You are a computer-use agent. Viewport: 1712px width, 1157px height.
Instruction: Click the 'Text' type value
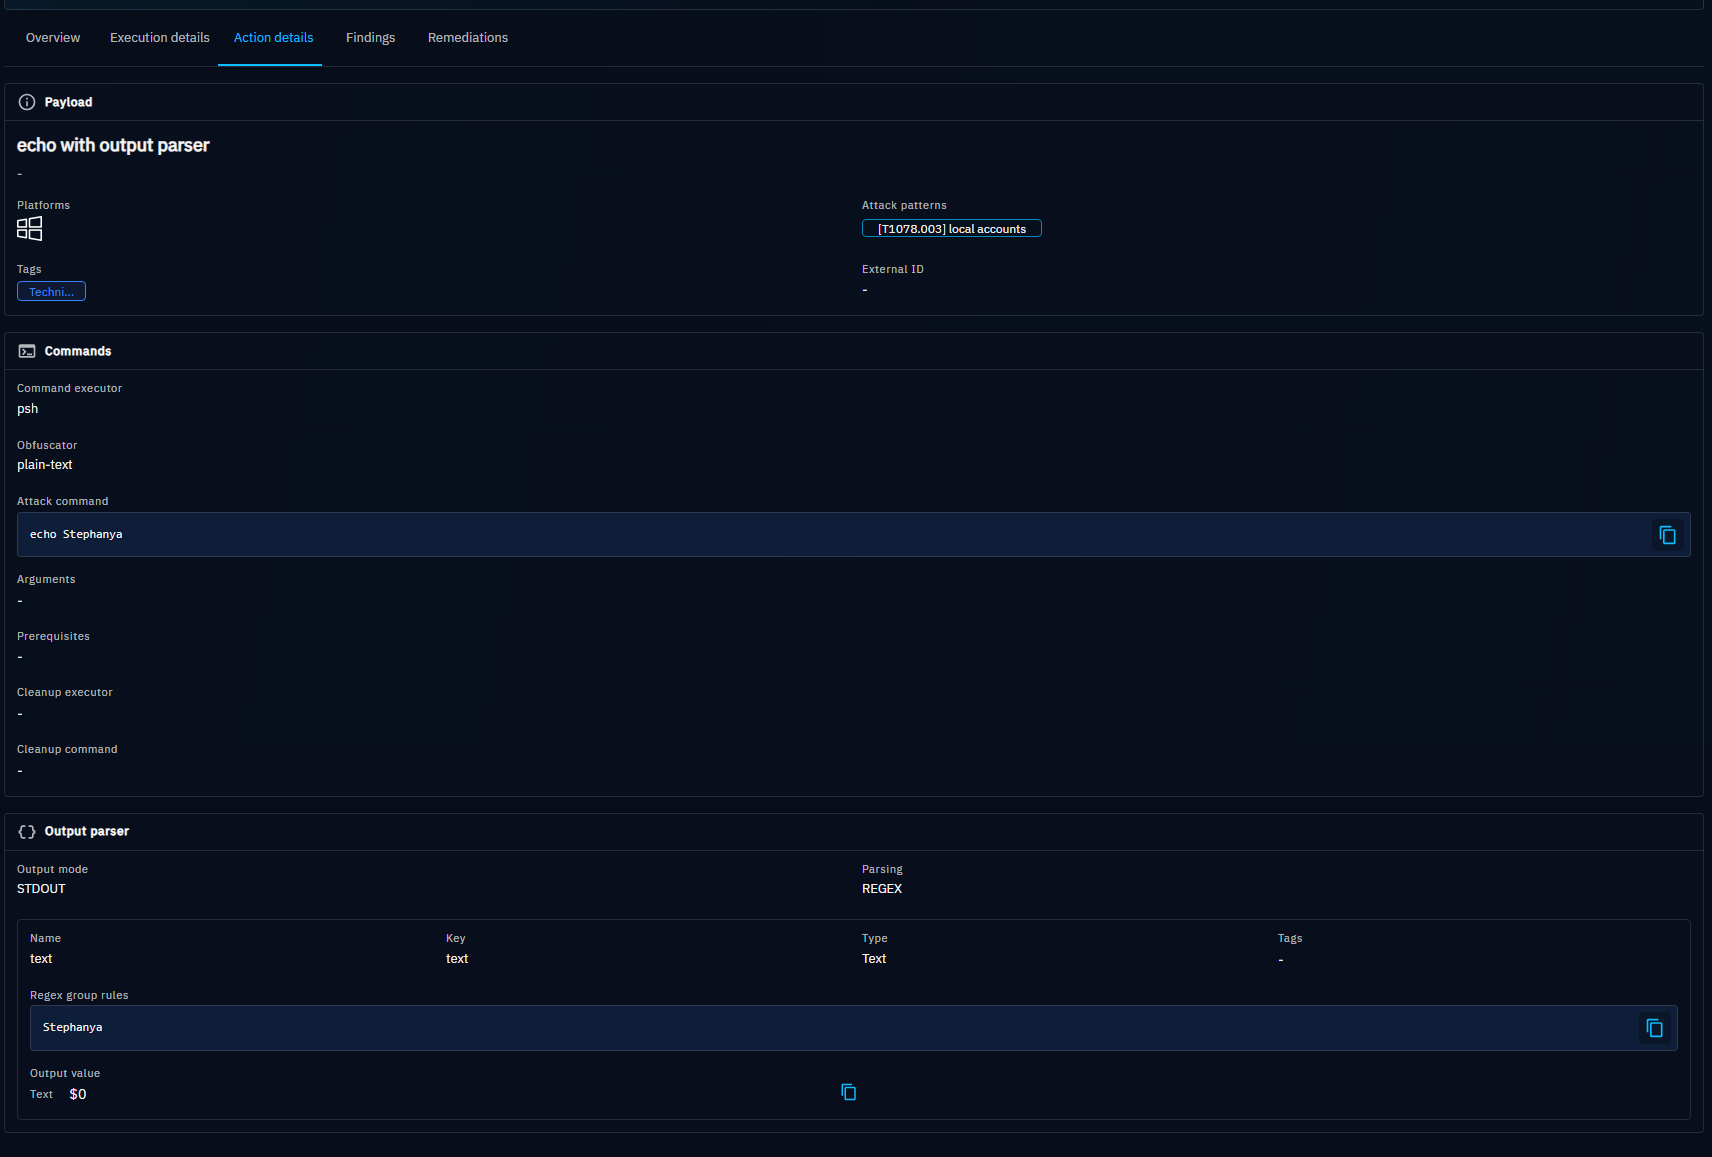[874, 959]
